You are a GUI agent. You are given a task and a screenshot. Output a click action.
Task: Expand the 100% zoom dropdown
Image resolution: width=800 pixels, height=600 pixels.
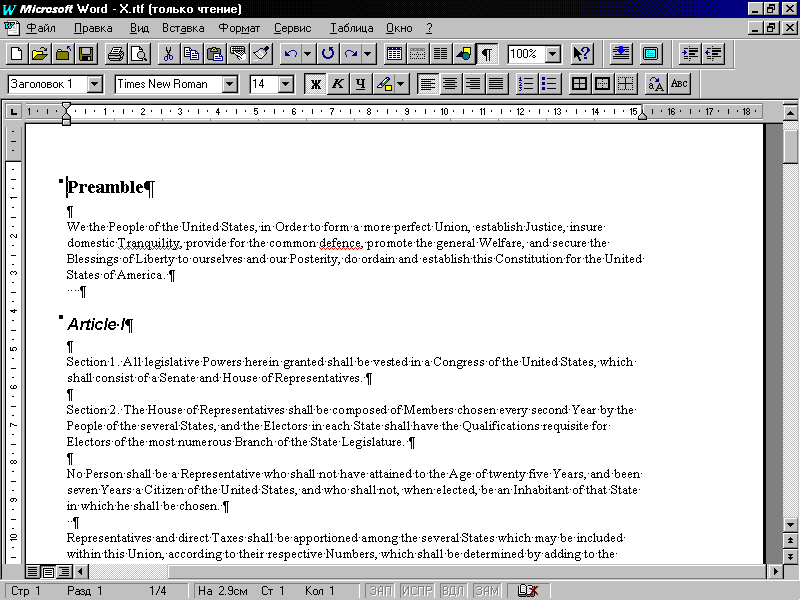pyautogui.click(x=553, y=54)
